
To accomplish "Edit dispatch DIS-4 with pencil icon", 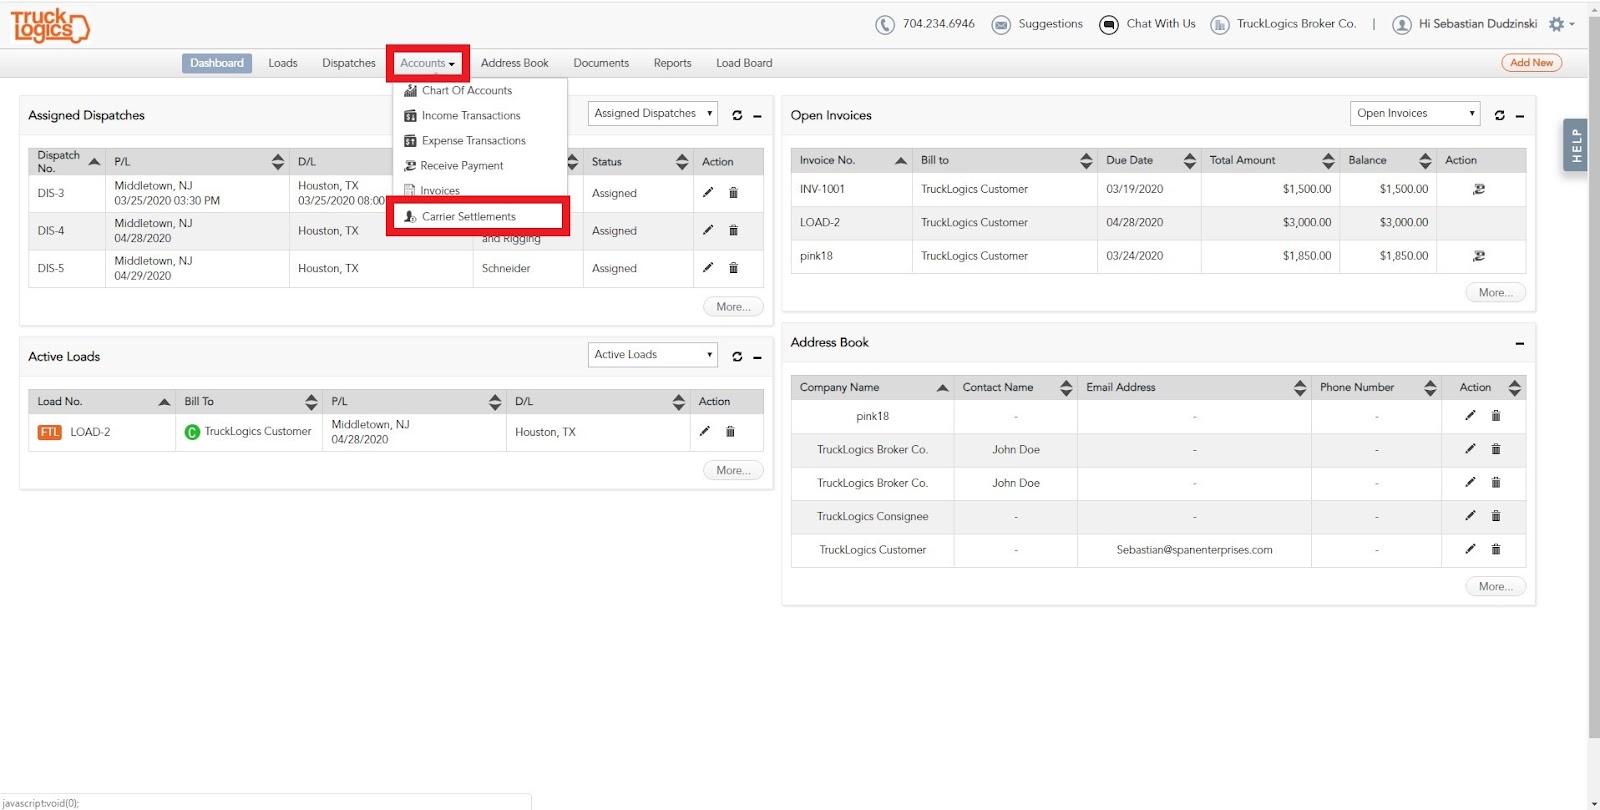I will (708, 230).
